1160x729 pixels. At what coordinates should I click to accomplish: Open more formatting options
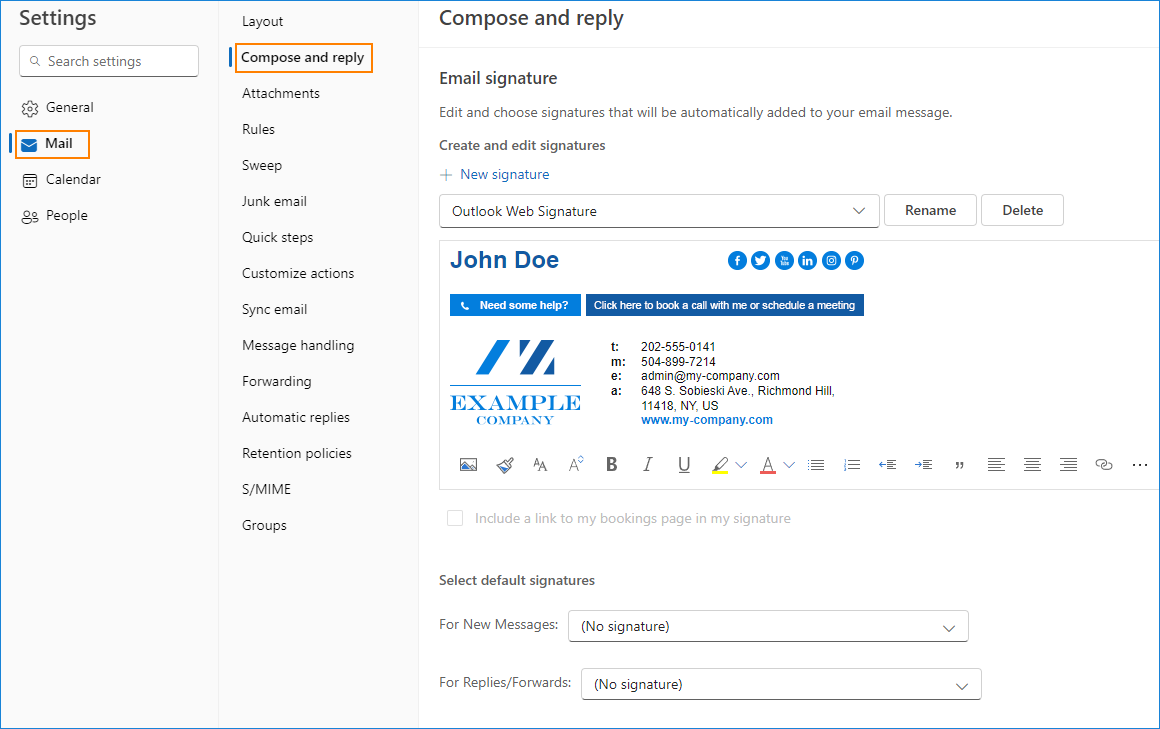pos(1139,464)
